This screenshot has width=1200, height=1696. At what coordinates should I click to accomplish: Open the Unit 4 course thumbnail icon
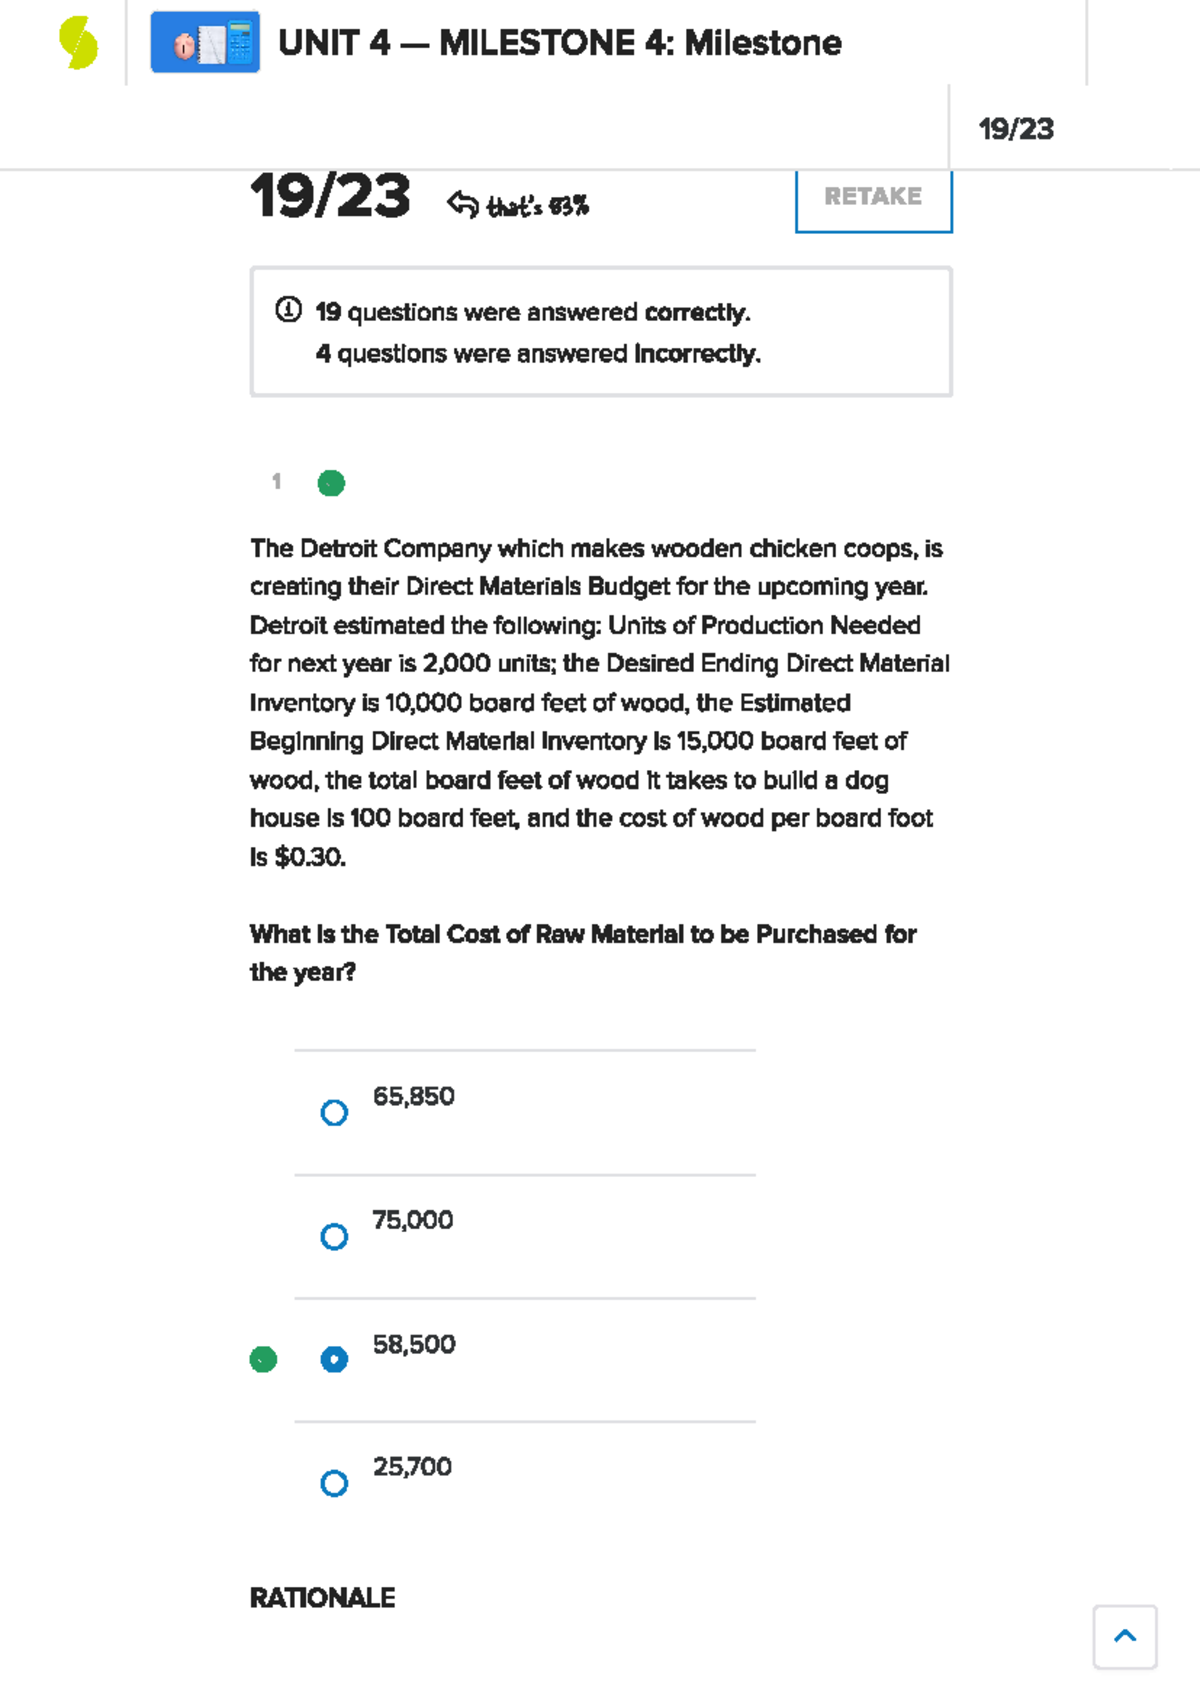(x=205, y=42)
